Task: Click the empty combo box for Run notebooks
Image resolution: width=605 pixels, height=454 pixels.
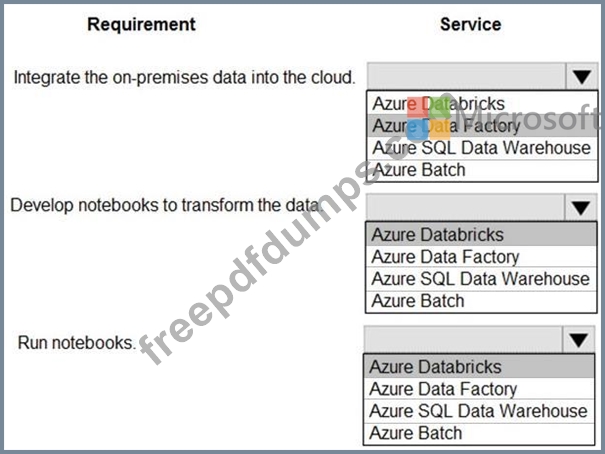Action: click(x=463, y=339)
